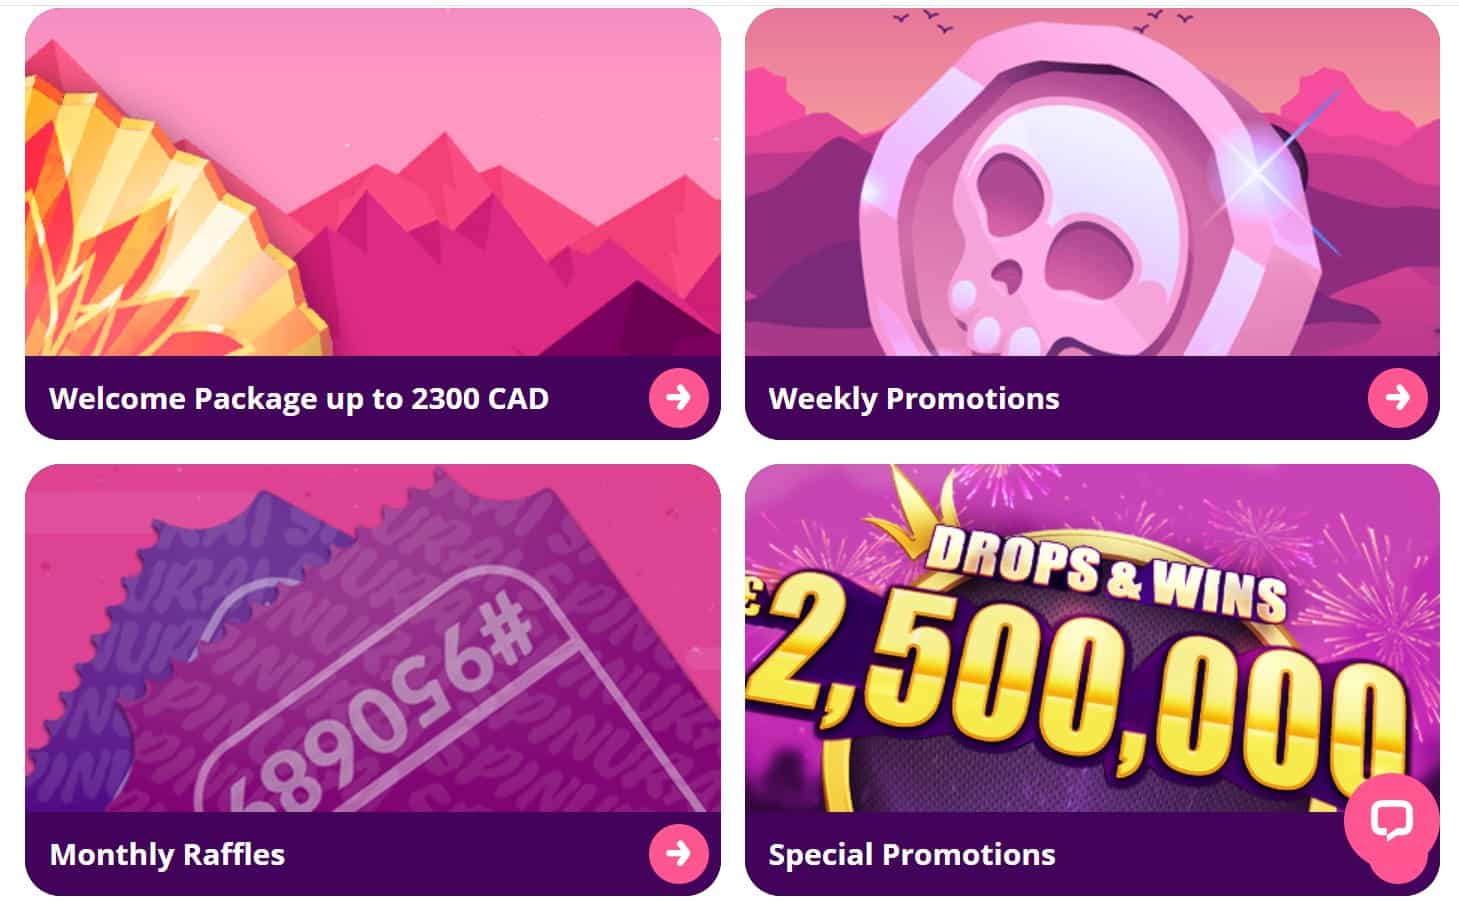Click the pink skull coin graphic
The height and width of the screenshot is (901, 1459).
click(x=1090, y=200)
